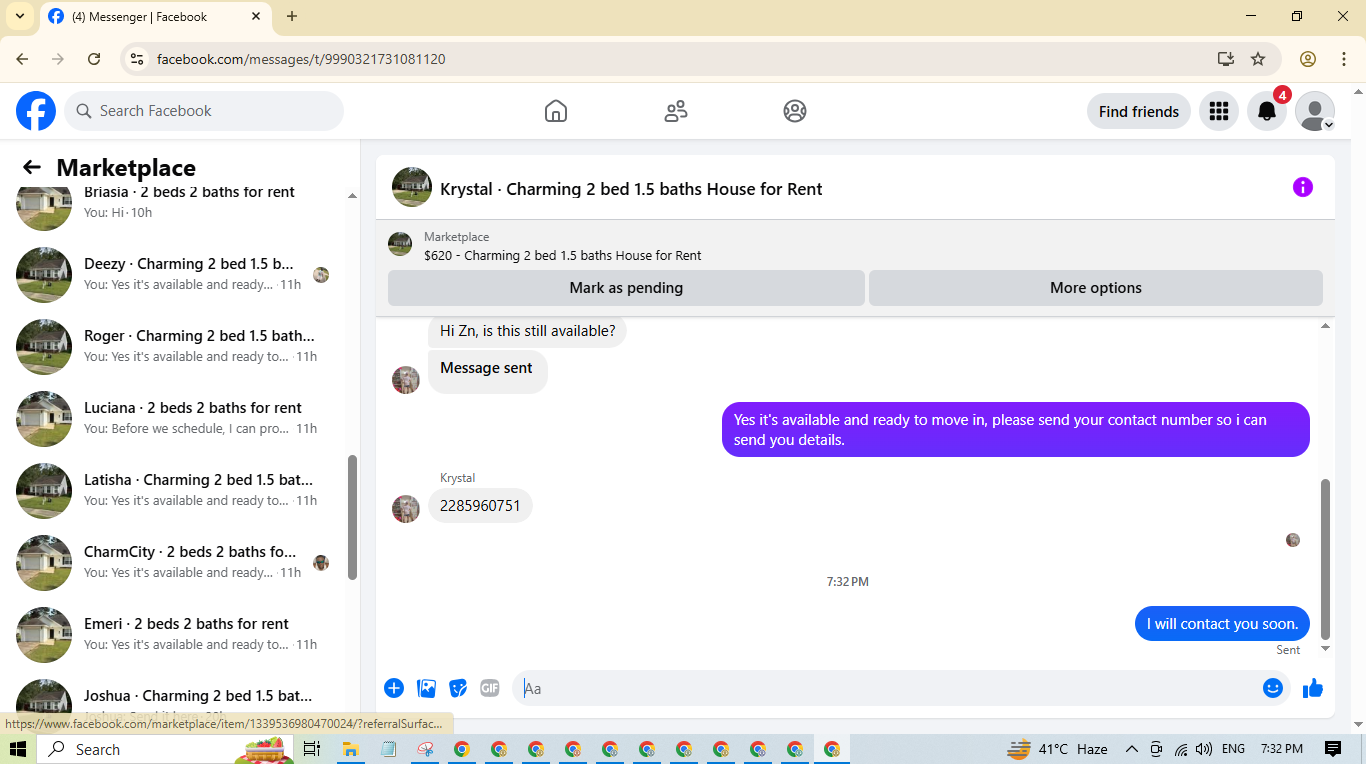Click the Facebook logo
This screenshot has width=1366, height=764.
click(x=36, y=111)
